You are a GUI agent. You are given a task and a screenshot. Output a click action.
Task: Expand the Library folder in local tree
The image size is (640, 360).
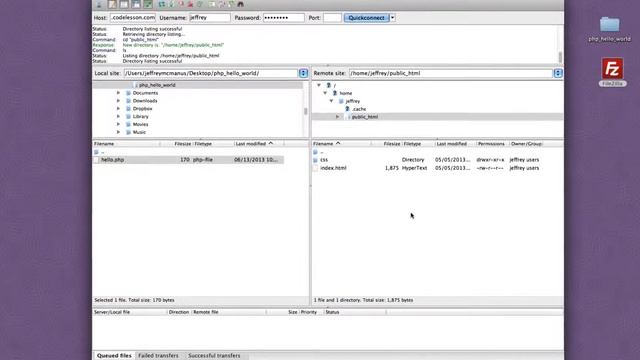pyautogui.click(x=118, y=116)
